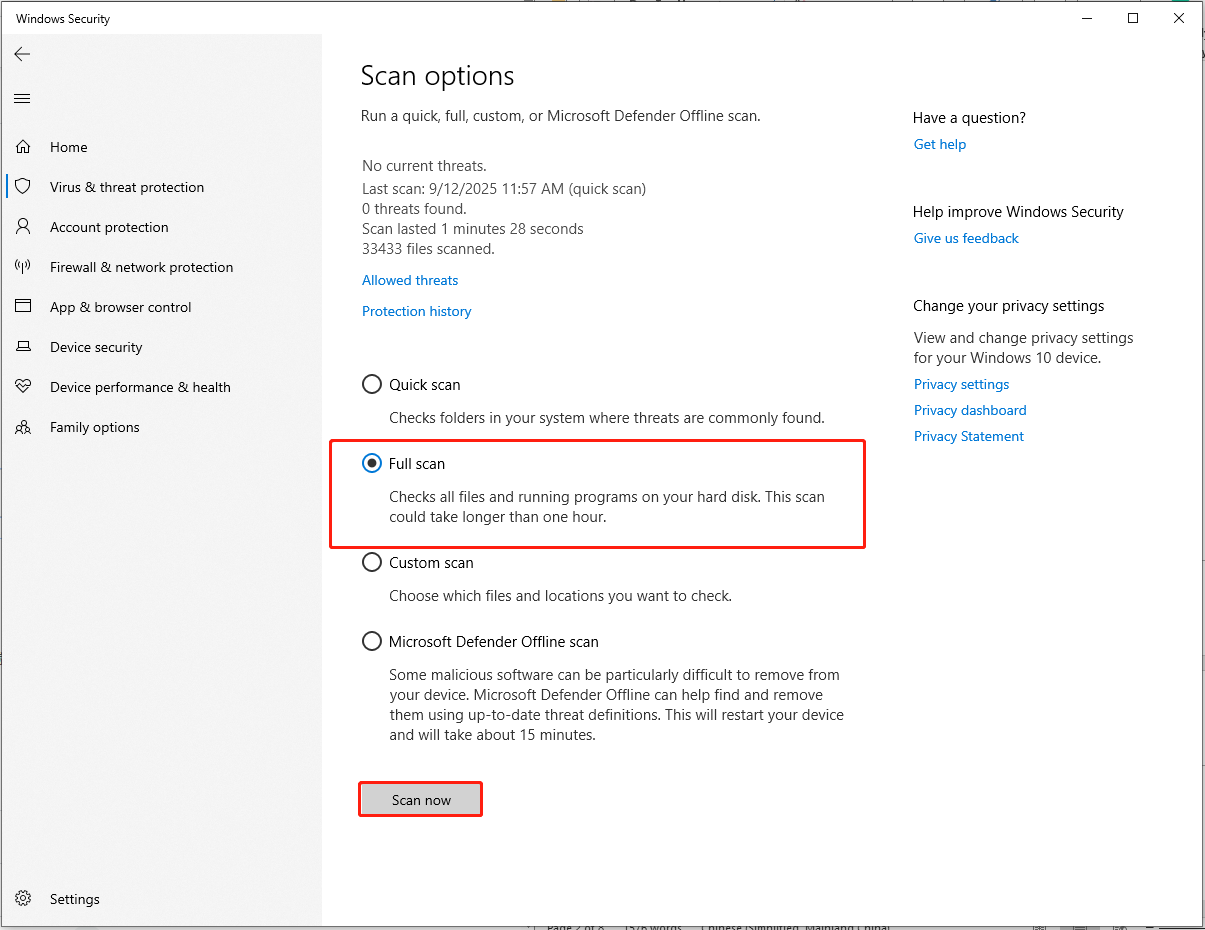
Task: Open the Settings gear at bottom
Action: click(22, 898)
